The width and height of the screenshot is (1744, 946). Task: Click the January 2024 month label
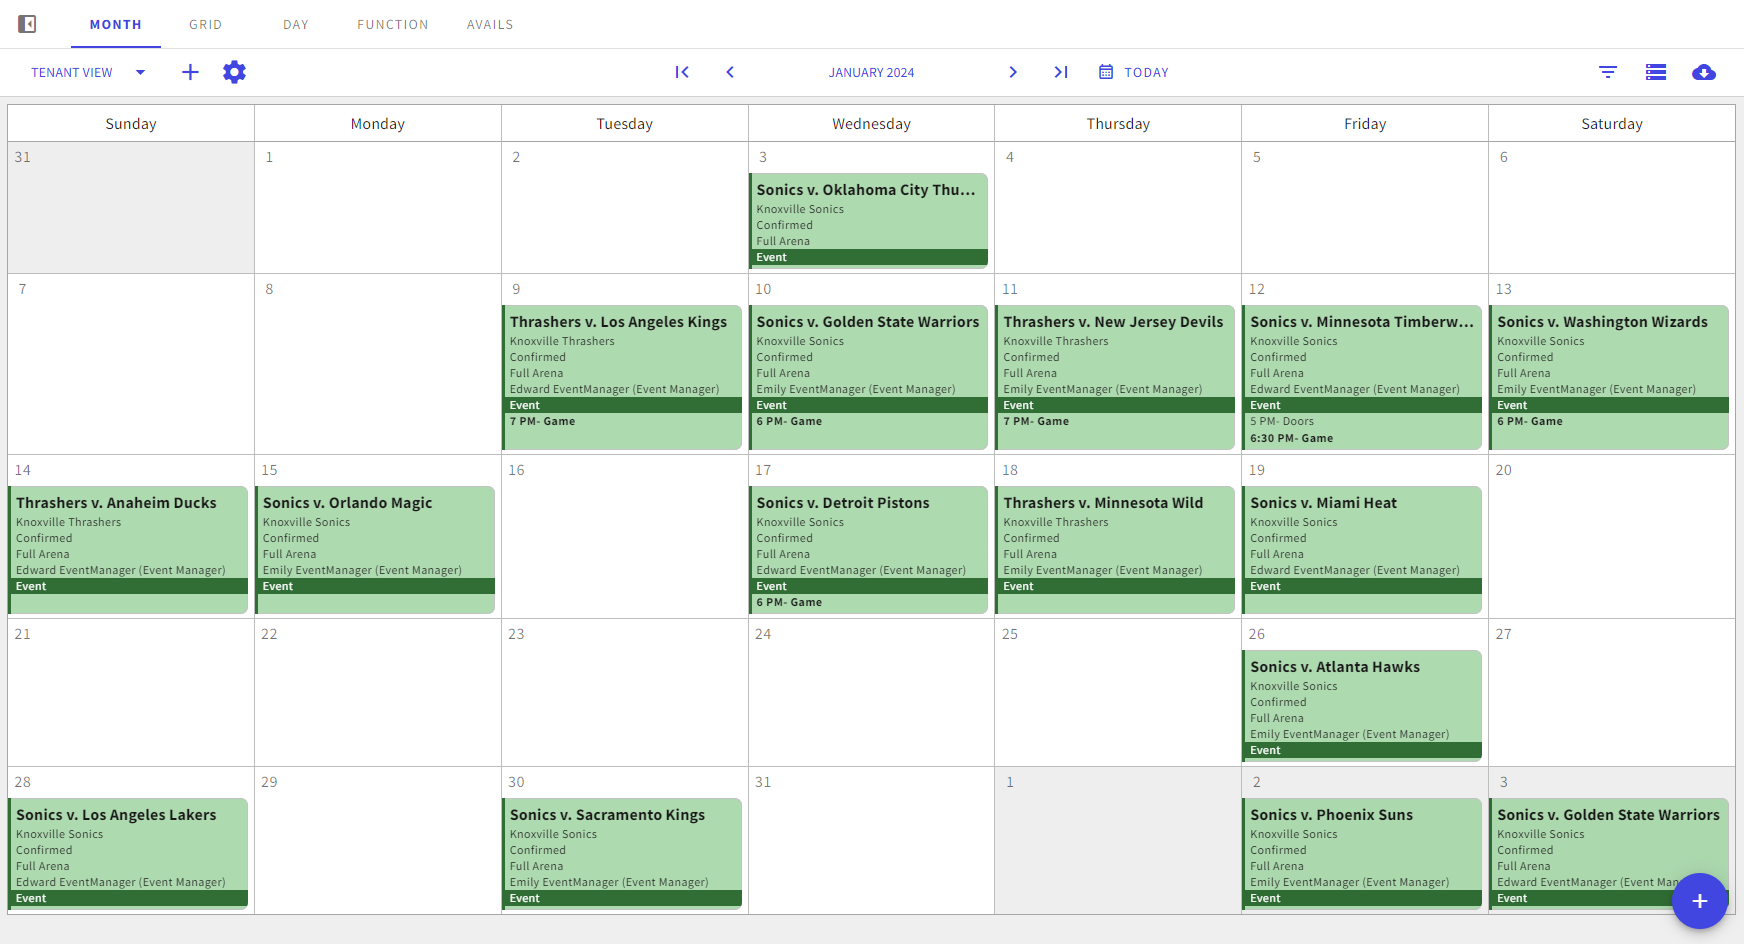click(x=871, y=72)
